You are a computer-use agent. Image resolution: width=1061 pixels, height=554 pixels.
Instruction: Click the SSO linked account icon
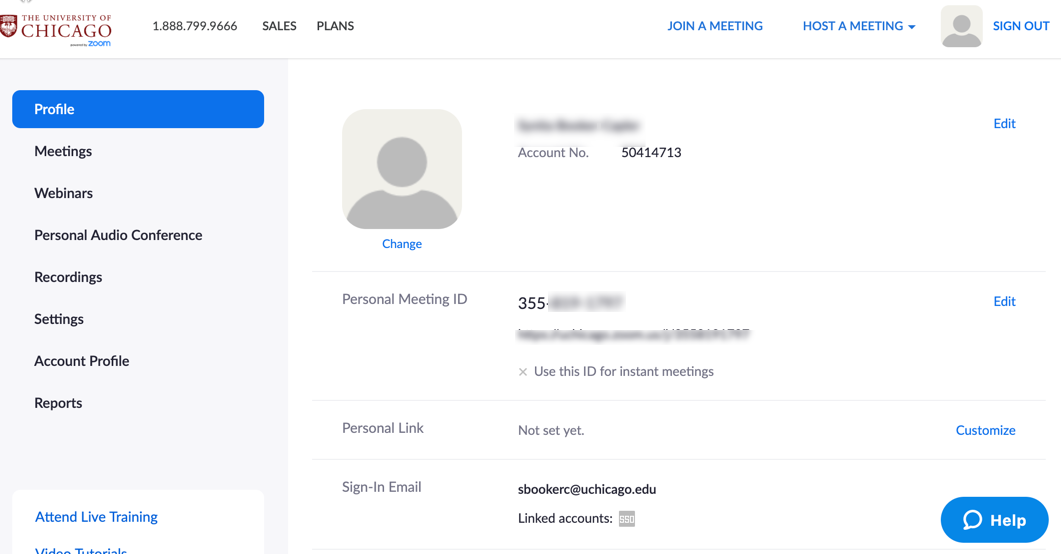(627, 519)
